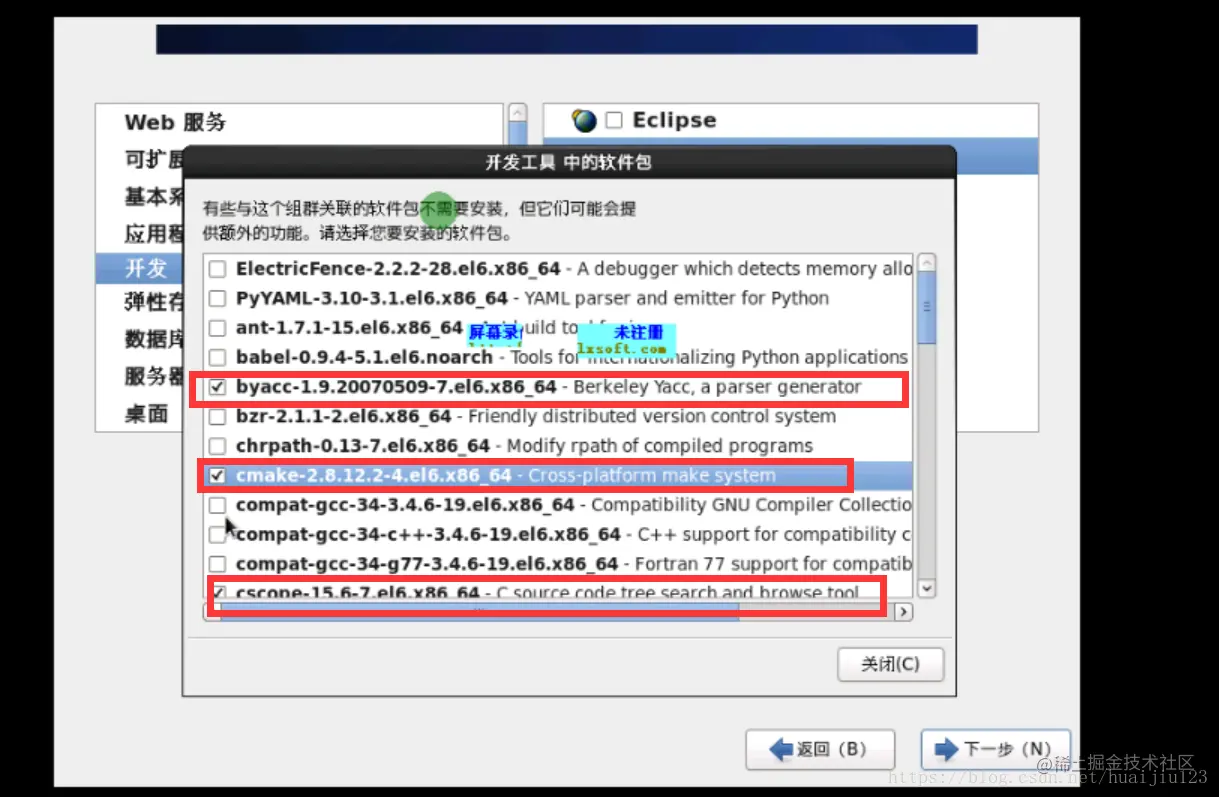Click the package list vertical scrollbar thumb
This screenshot has width=1219, height=797.
927,307
